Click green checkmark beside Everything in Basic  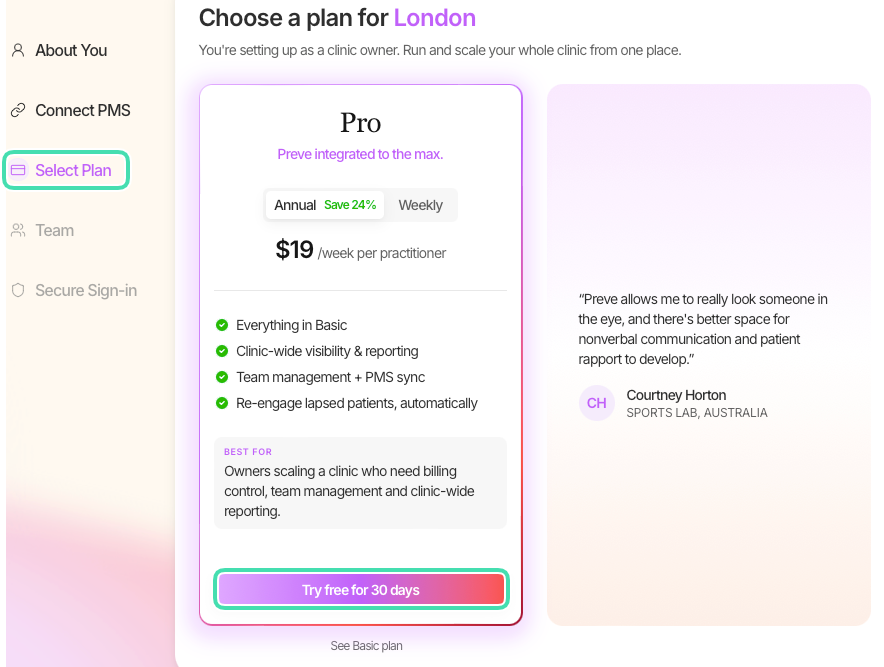[222, 325]
